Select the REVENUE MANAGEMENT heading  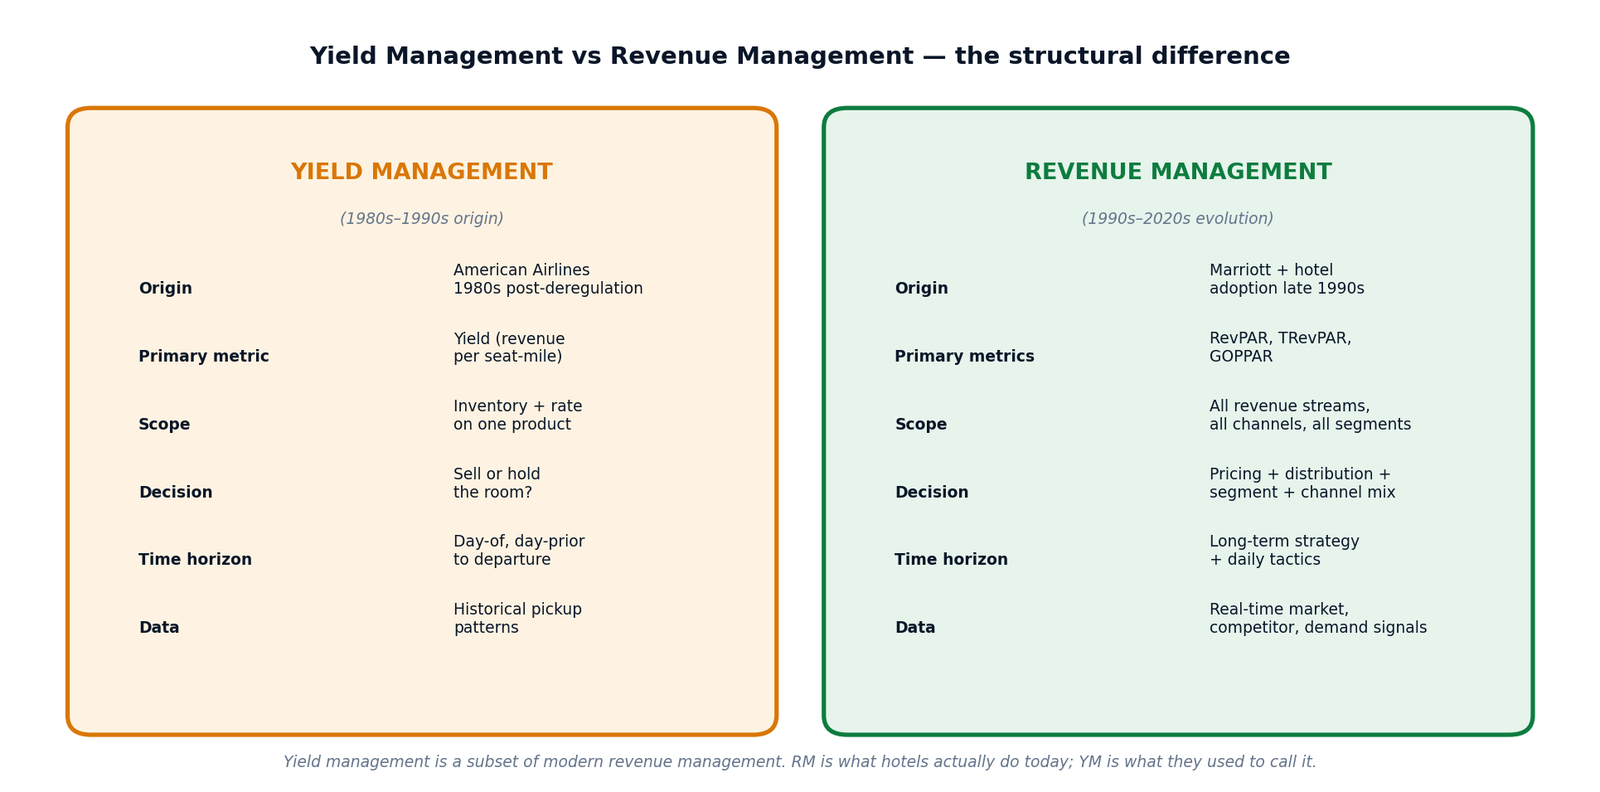(1178, 172)
